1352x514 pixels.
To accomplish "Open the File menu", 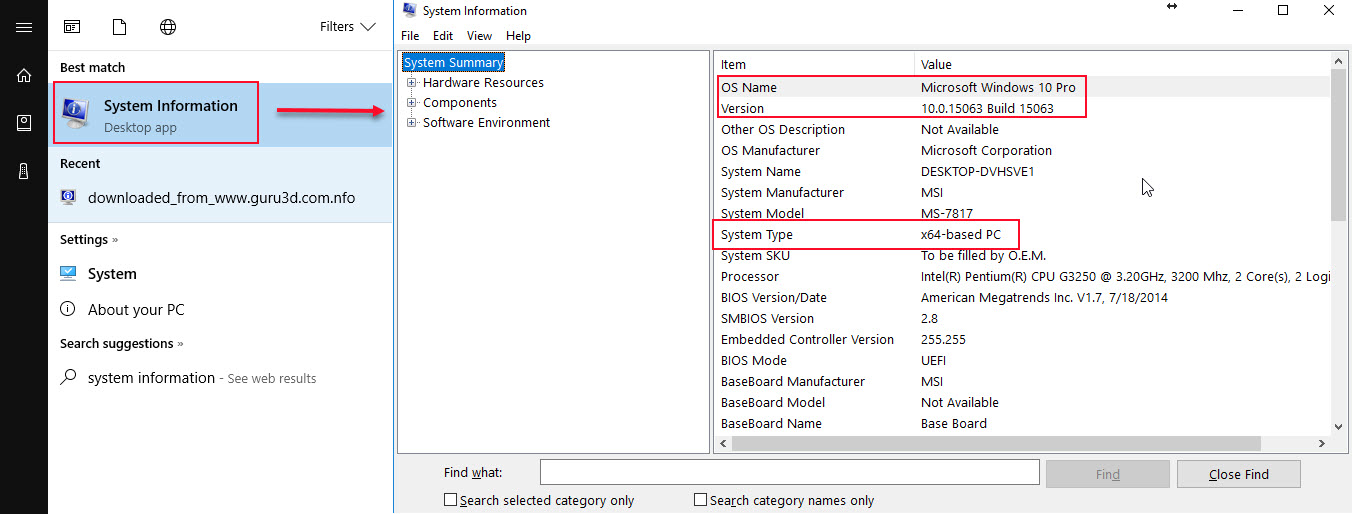I will 410,36.
